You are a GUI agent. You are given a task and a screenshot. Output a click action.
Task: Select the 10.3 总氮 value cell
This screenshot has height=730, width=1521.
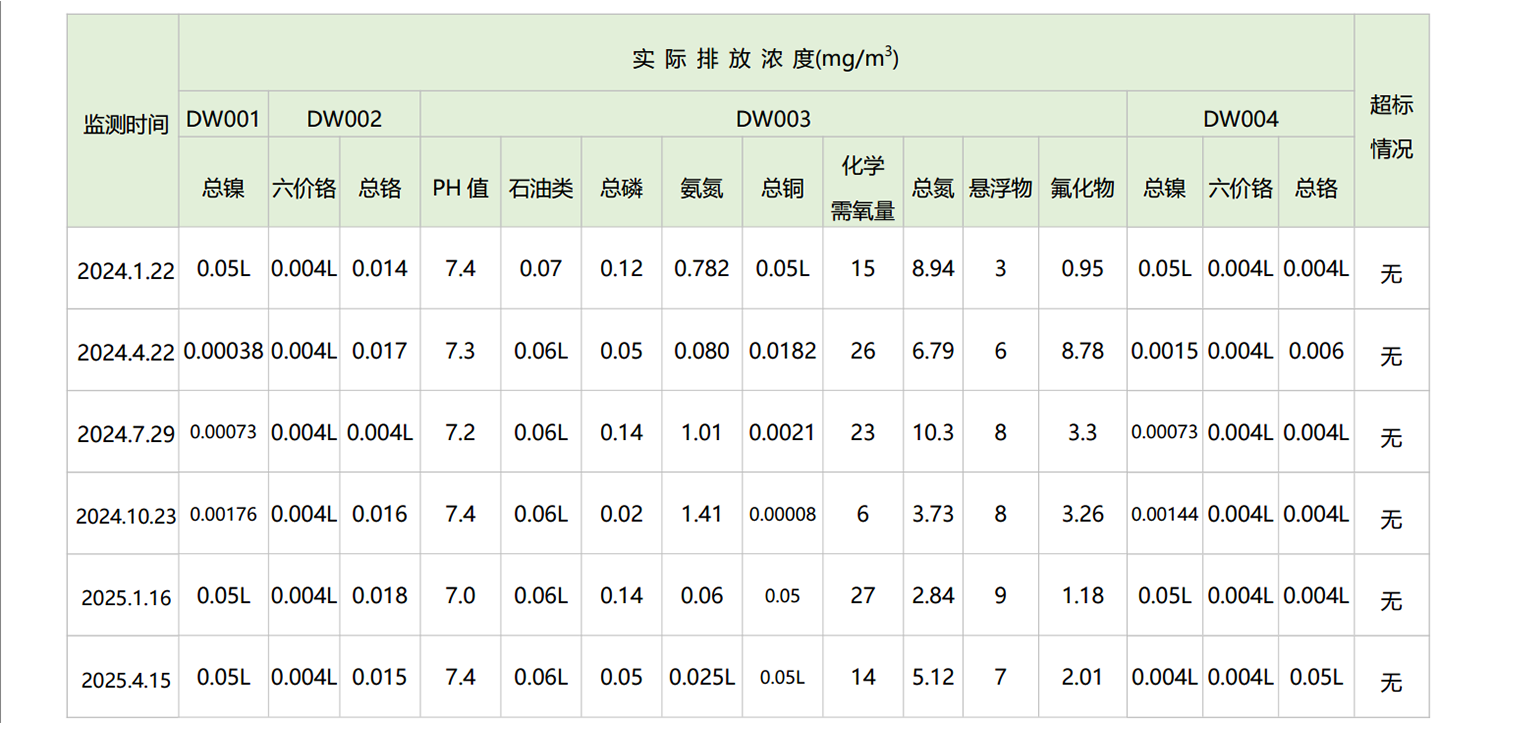pos(933,432)
